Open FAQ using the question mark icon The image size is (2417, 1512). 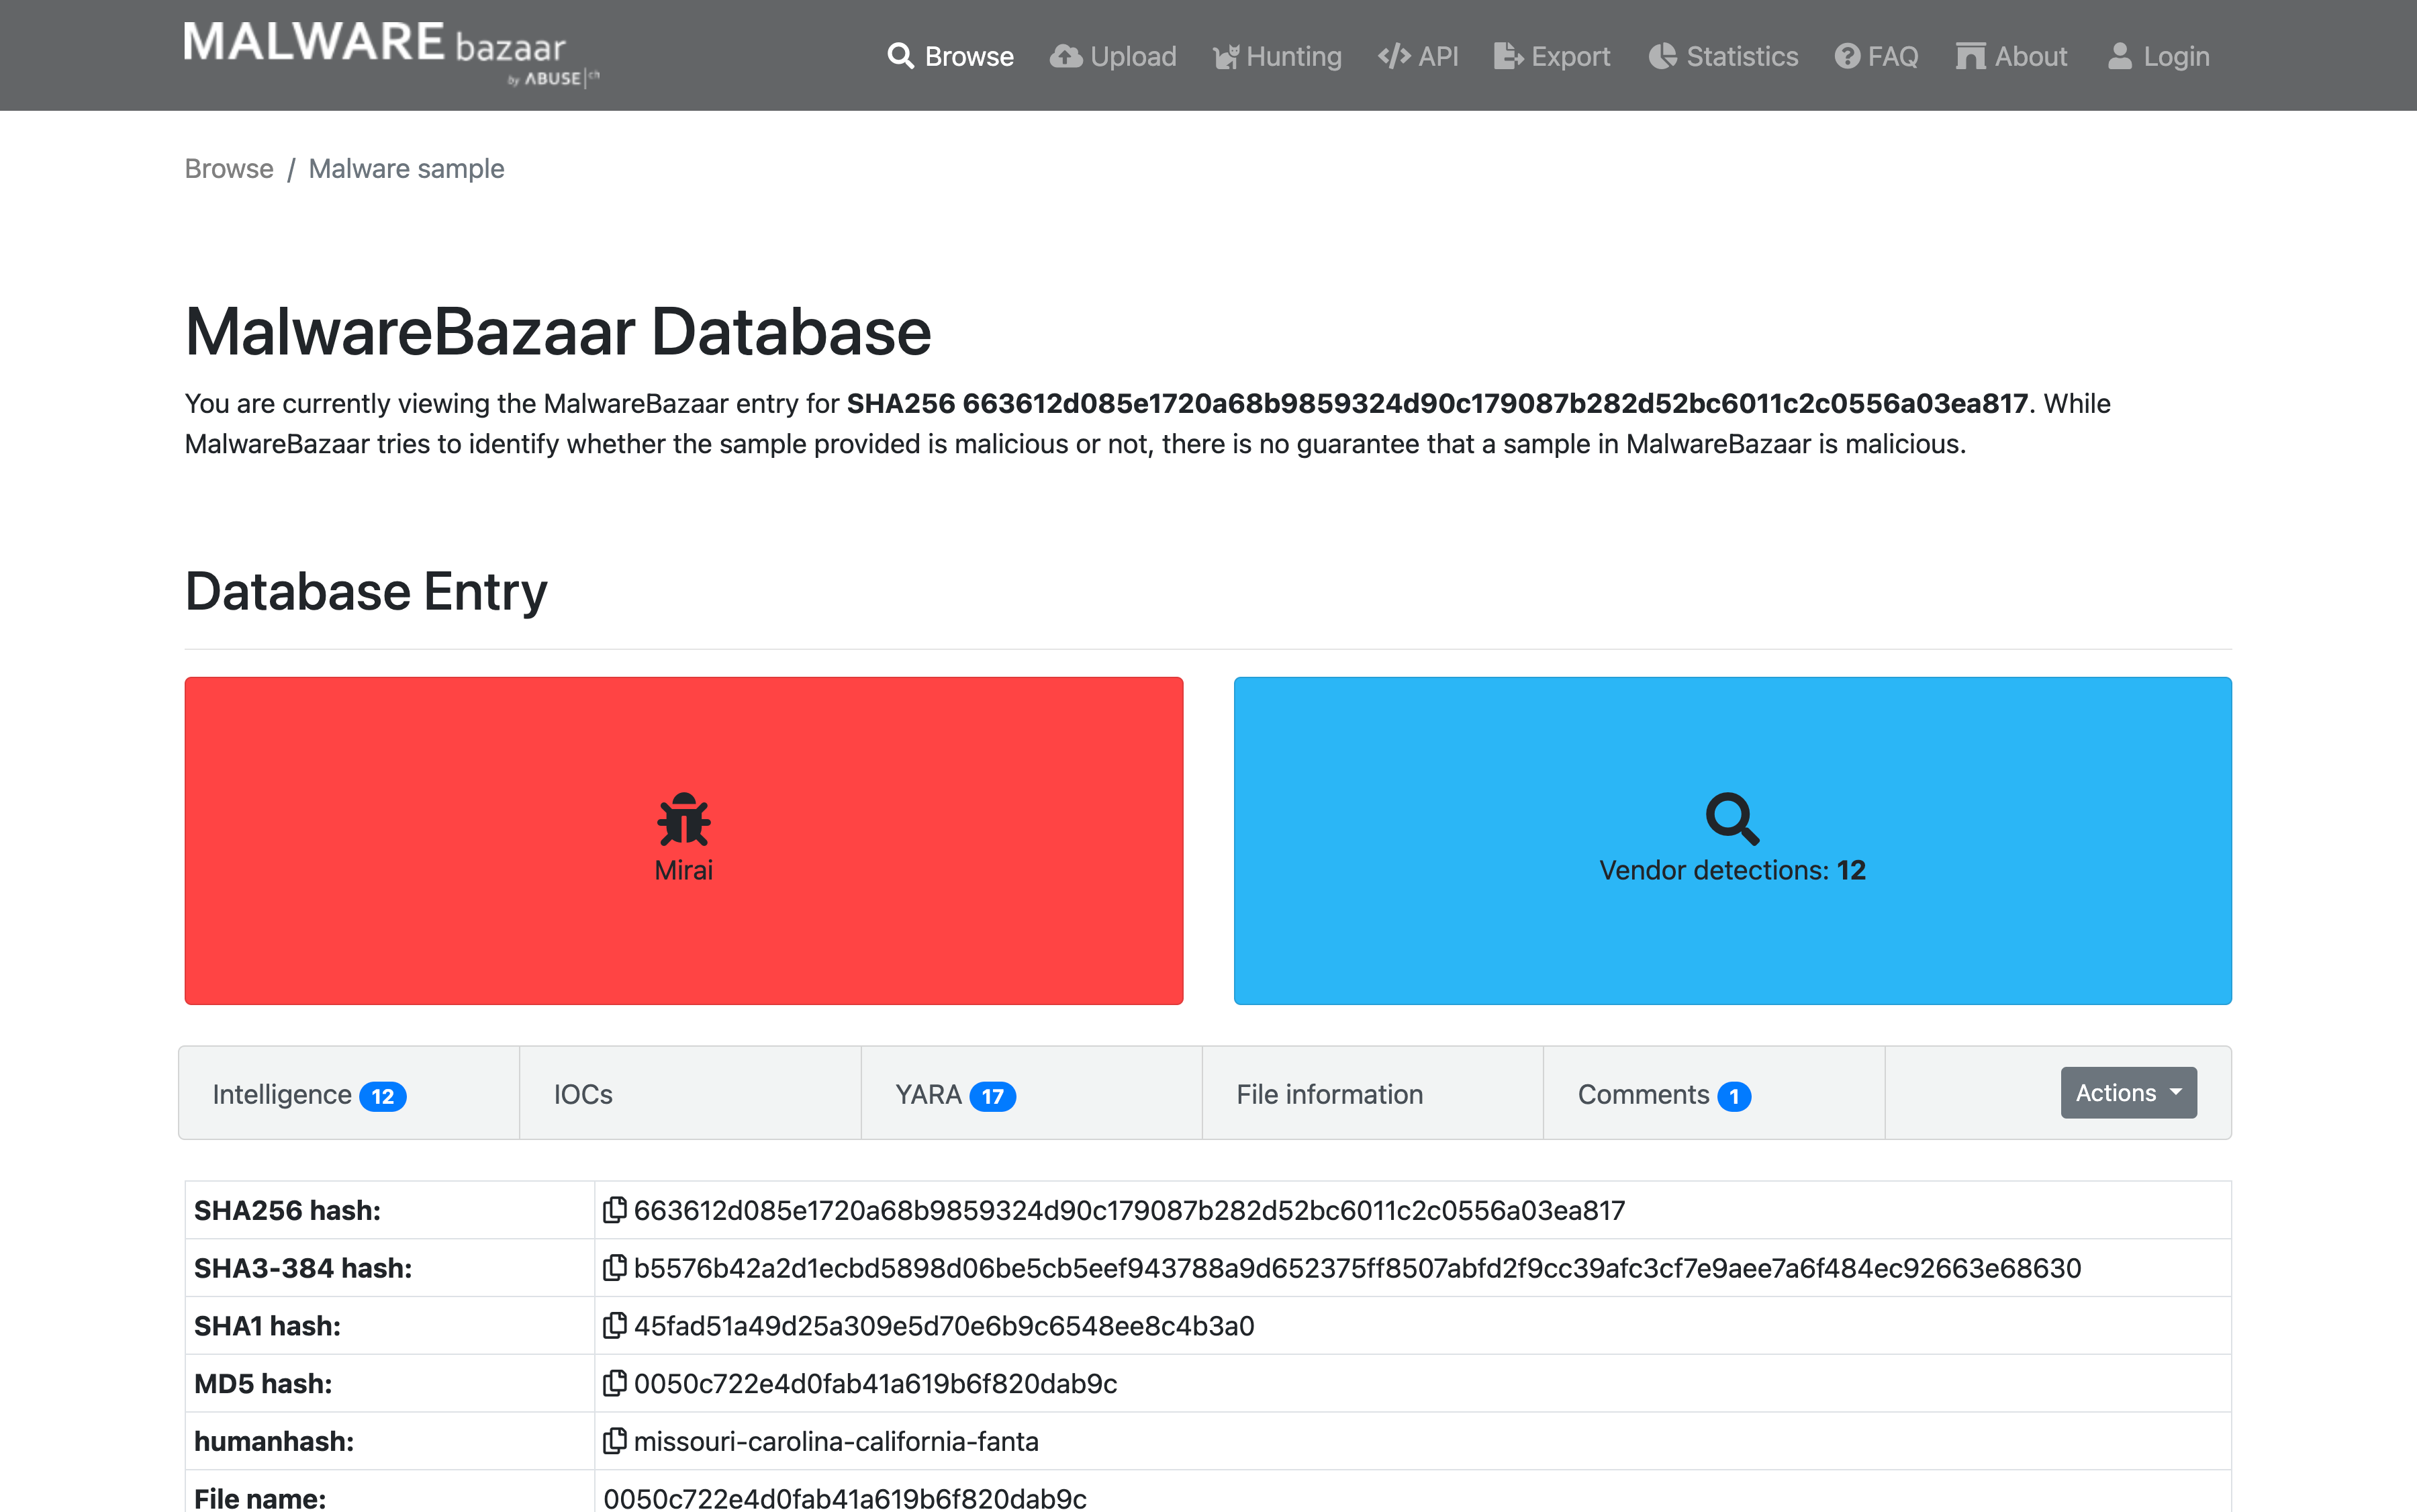pos(1846,56)
